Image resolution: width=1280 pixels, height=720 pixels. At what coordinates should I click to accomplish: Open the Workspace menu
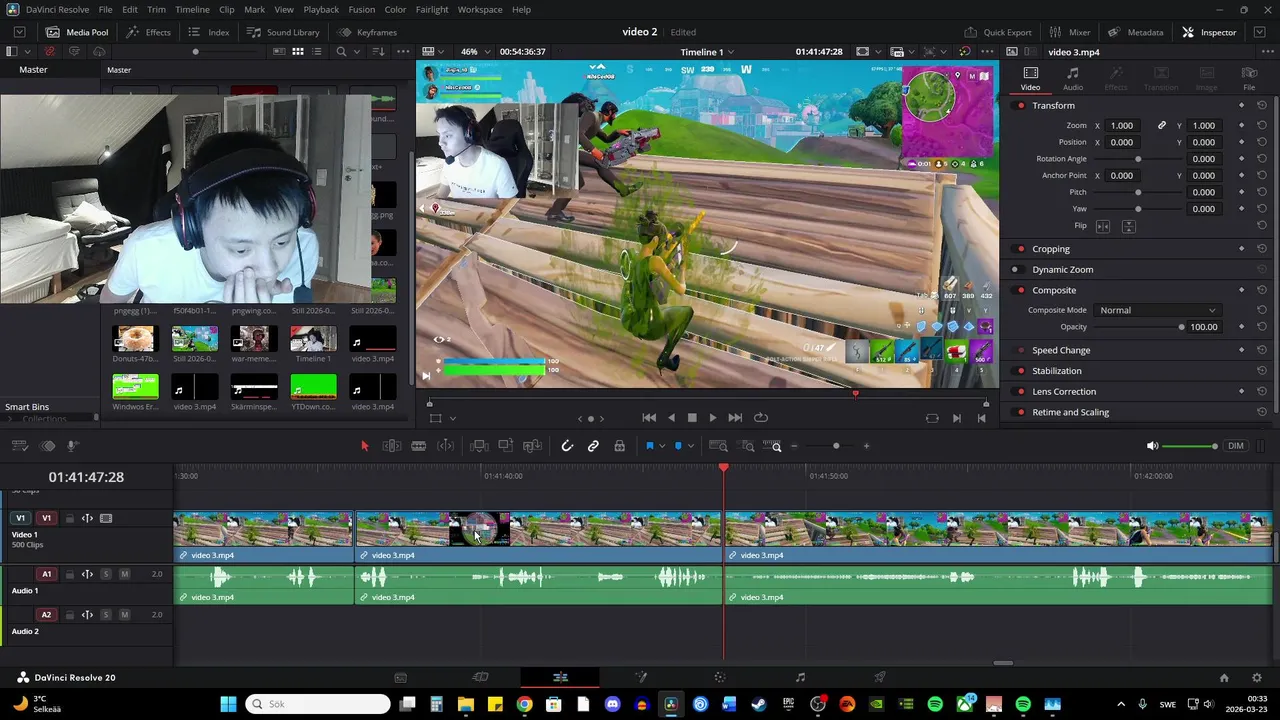coord(480,9)
